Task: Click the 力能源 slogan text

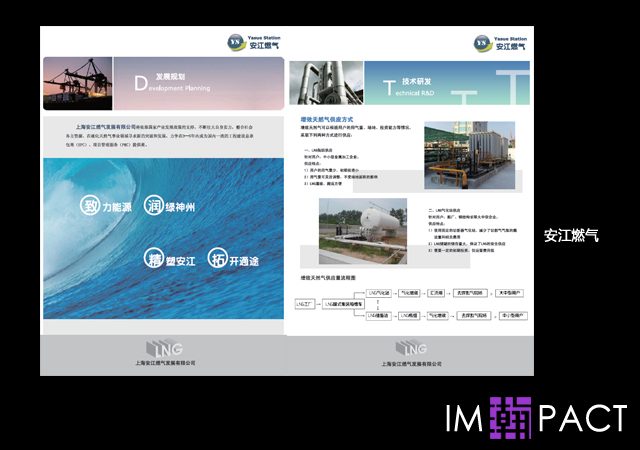Action: (x=117, y=207)
